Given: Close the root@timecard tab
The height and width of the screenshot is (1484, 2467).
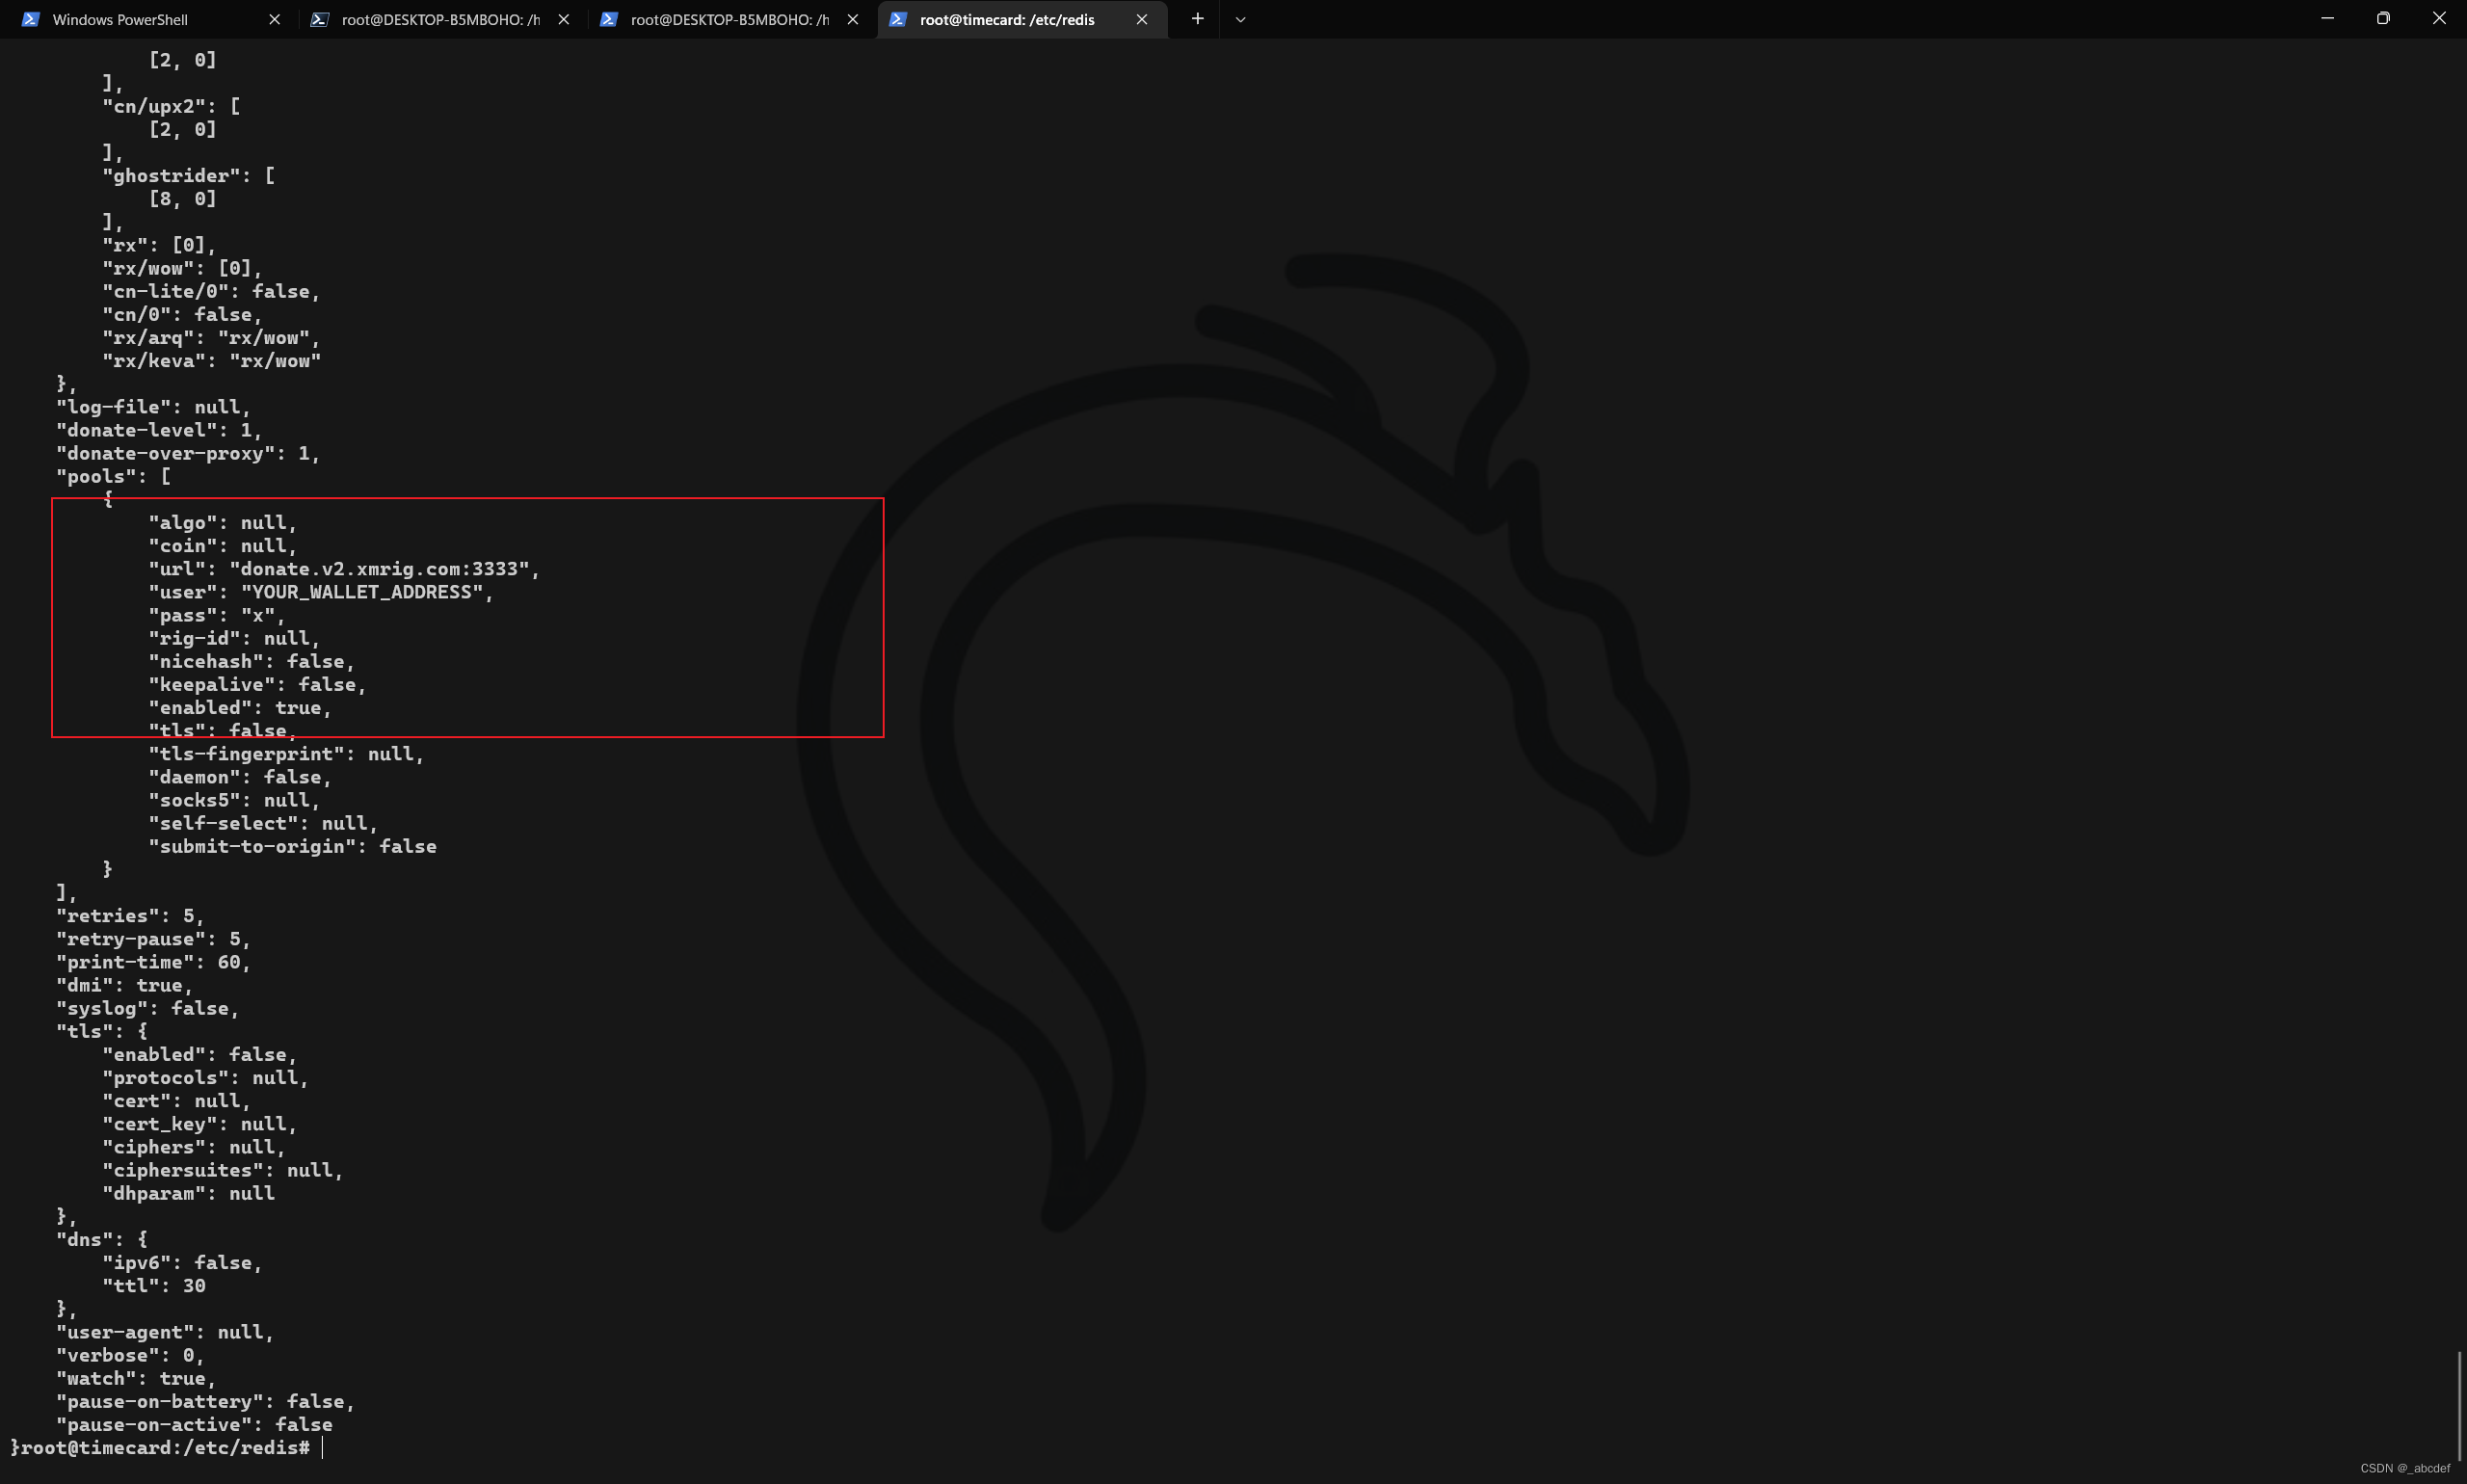Looking at the screenshot, I should click(1141, 20).
